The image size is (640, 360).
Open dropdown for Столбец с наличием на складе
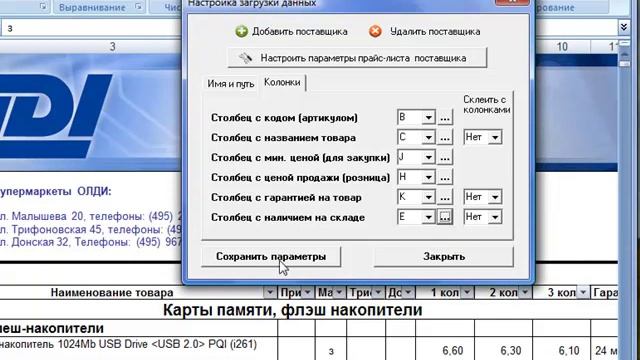(x=428, y=217)
